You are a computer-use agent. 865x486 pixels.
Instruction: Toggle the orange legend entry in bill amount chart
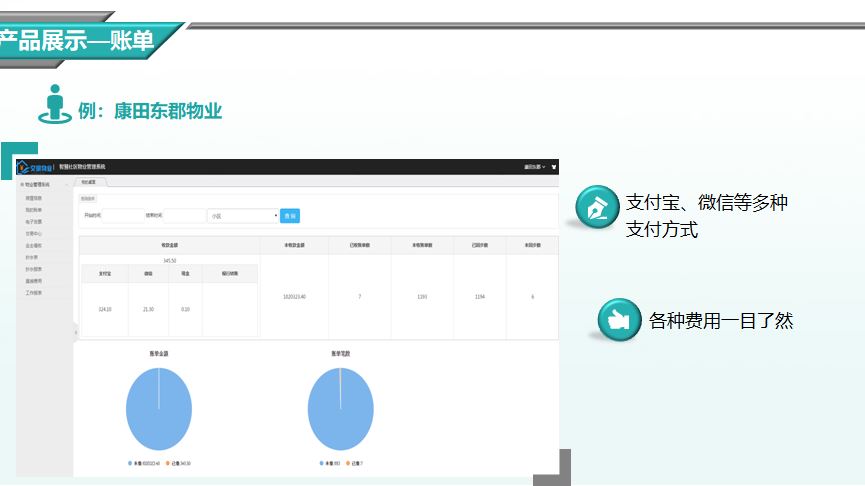[x=177, y=463]
